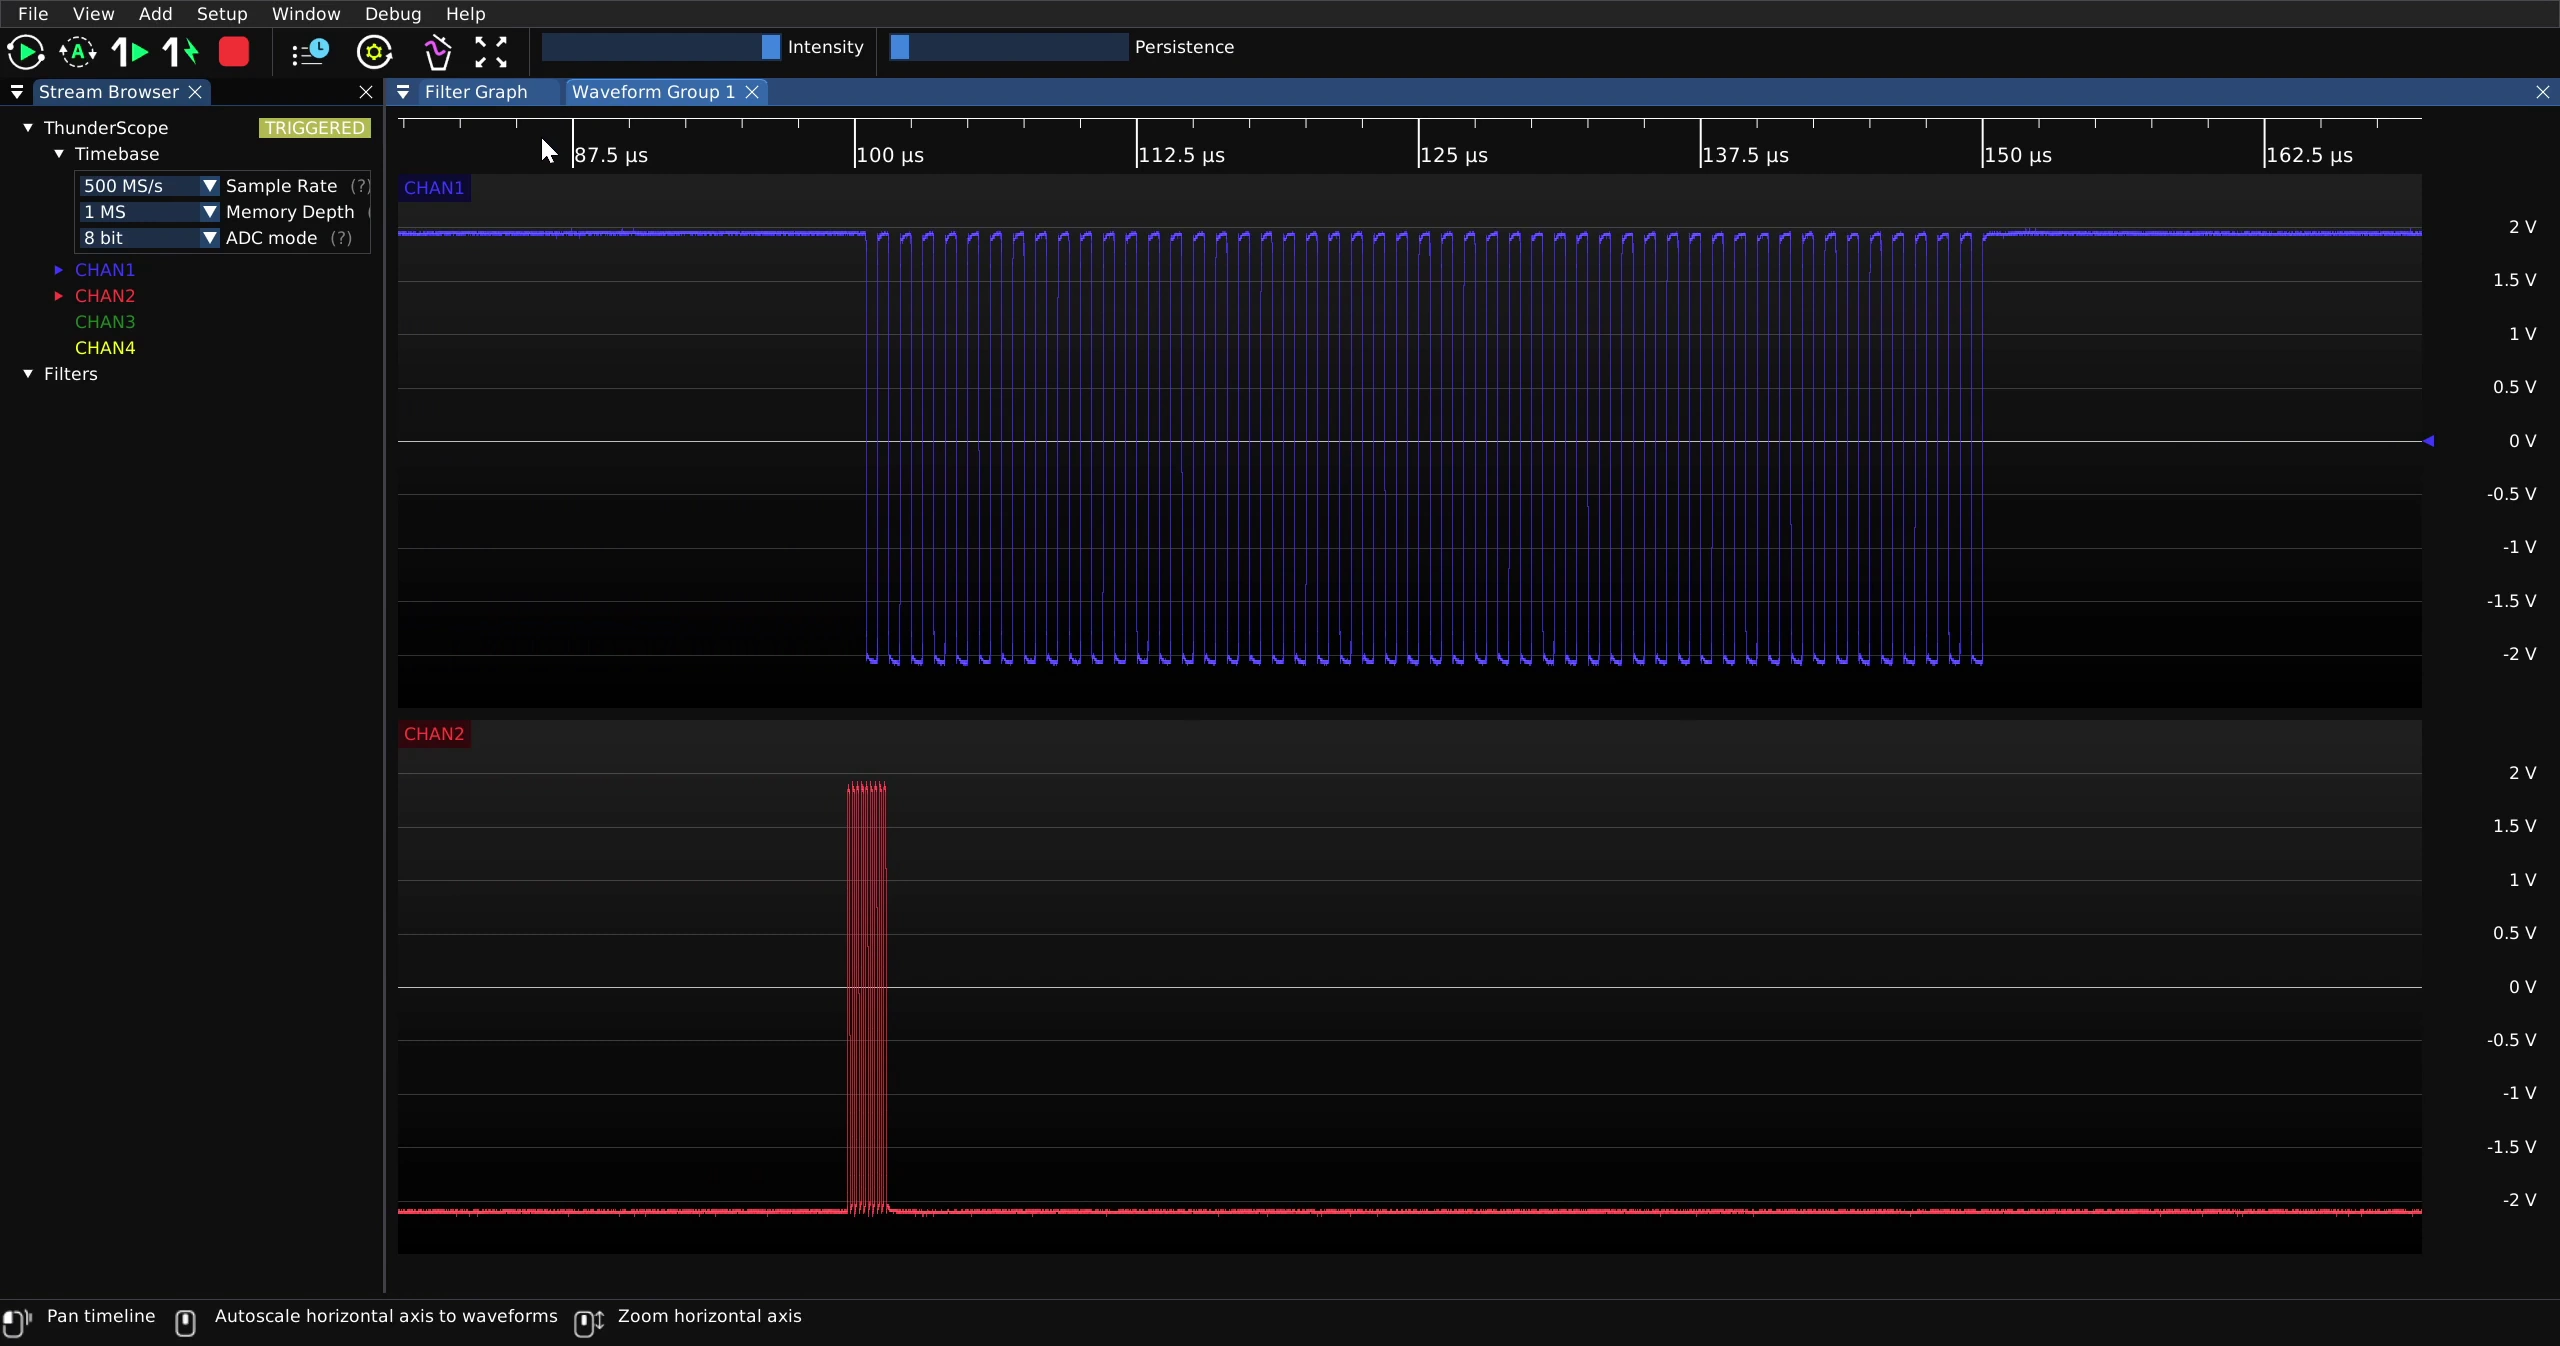Open the Help menu

[x=465, y=14]
